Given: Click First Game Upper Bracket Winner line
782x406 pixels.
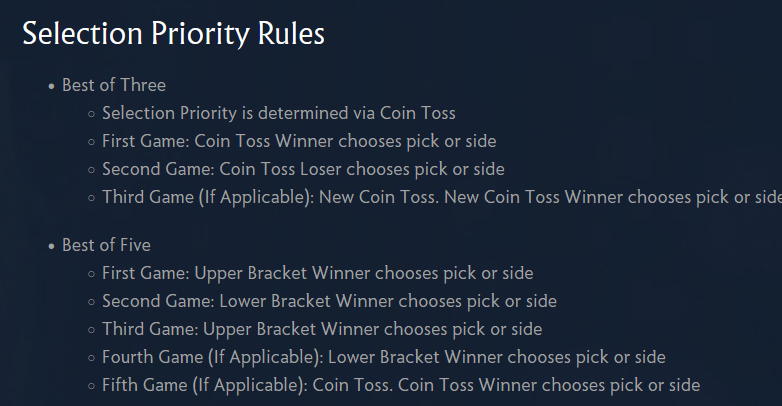Looking at the screenshot, I should pos(318,273).
